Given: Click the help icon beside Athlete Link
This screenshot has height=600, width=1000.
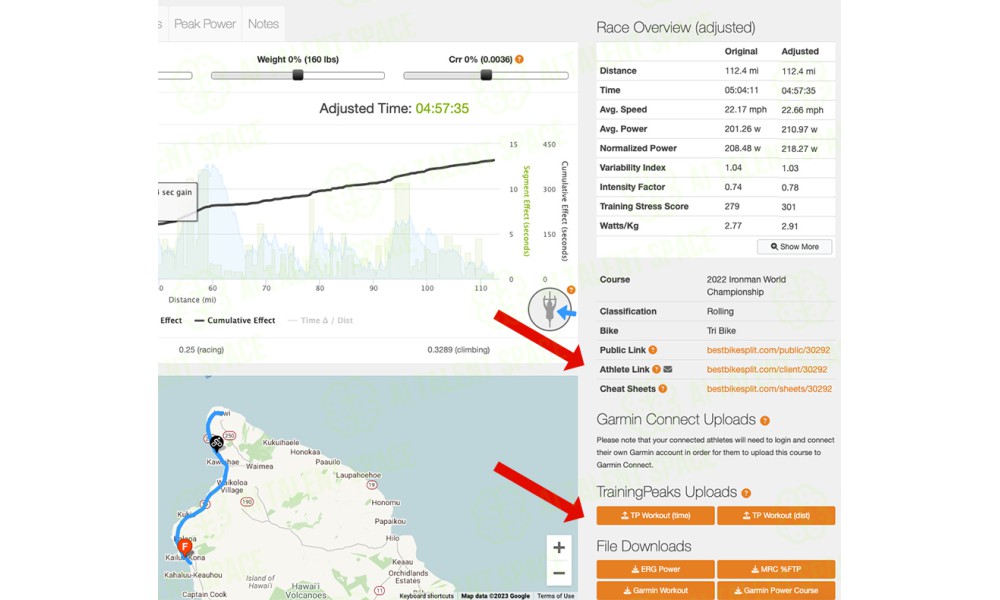Looking at the screenshot, I should [x=656, y=369].
